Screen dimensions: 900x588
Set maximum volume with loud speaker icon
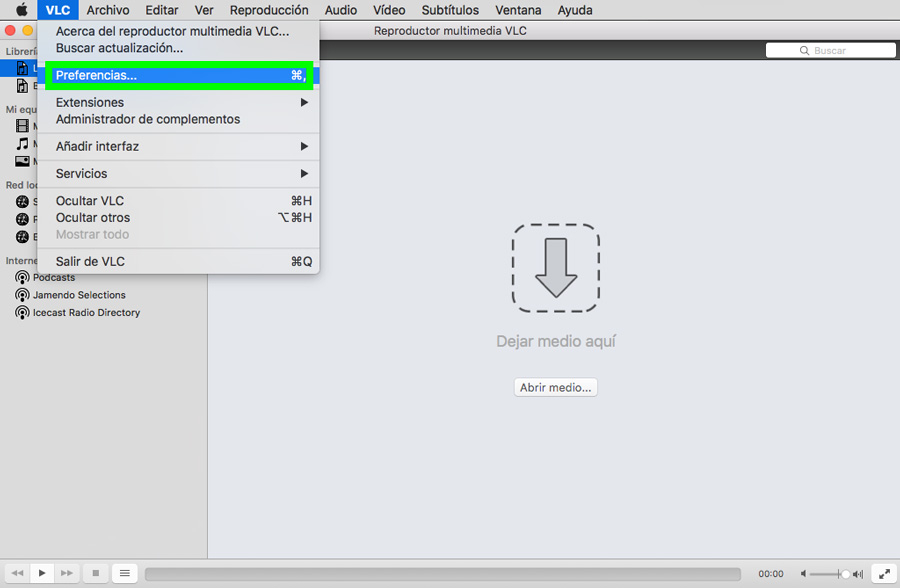(x=858, y=574)
